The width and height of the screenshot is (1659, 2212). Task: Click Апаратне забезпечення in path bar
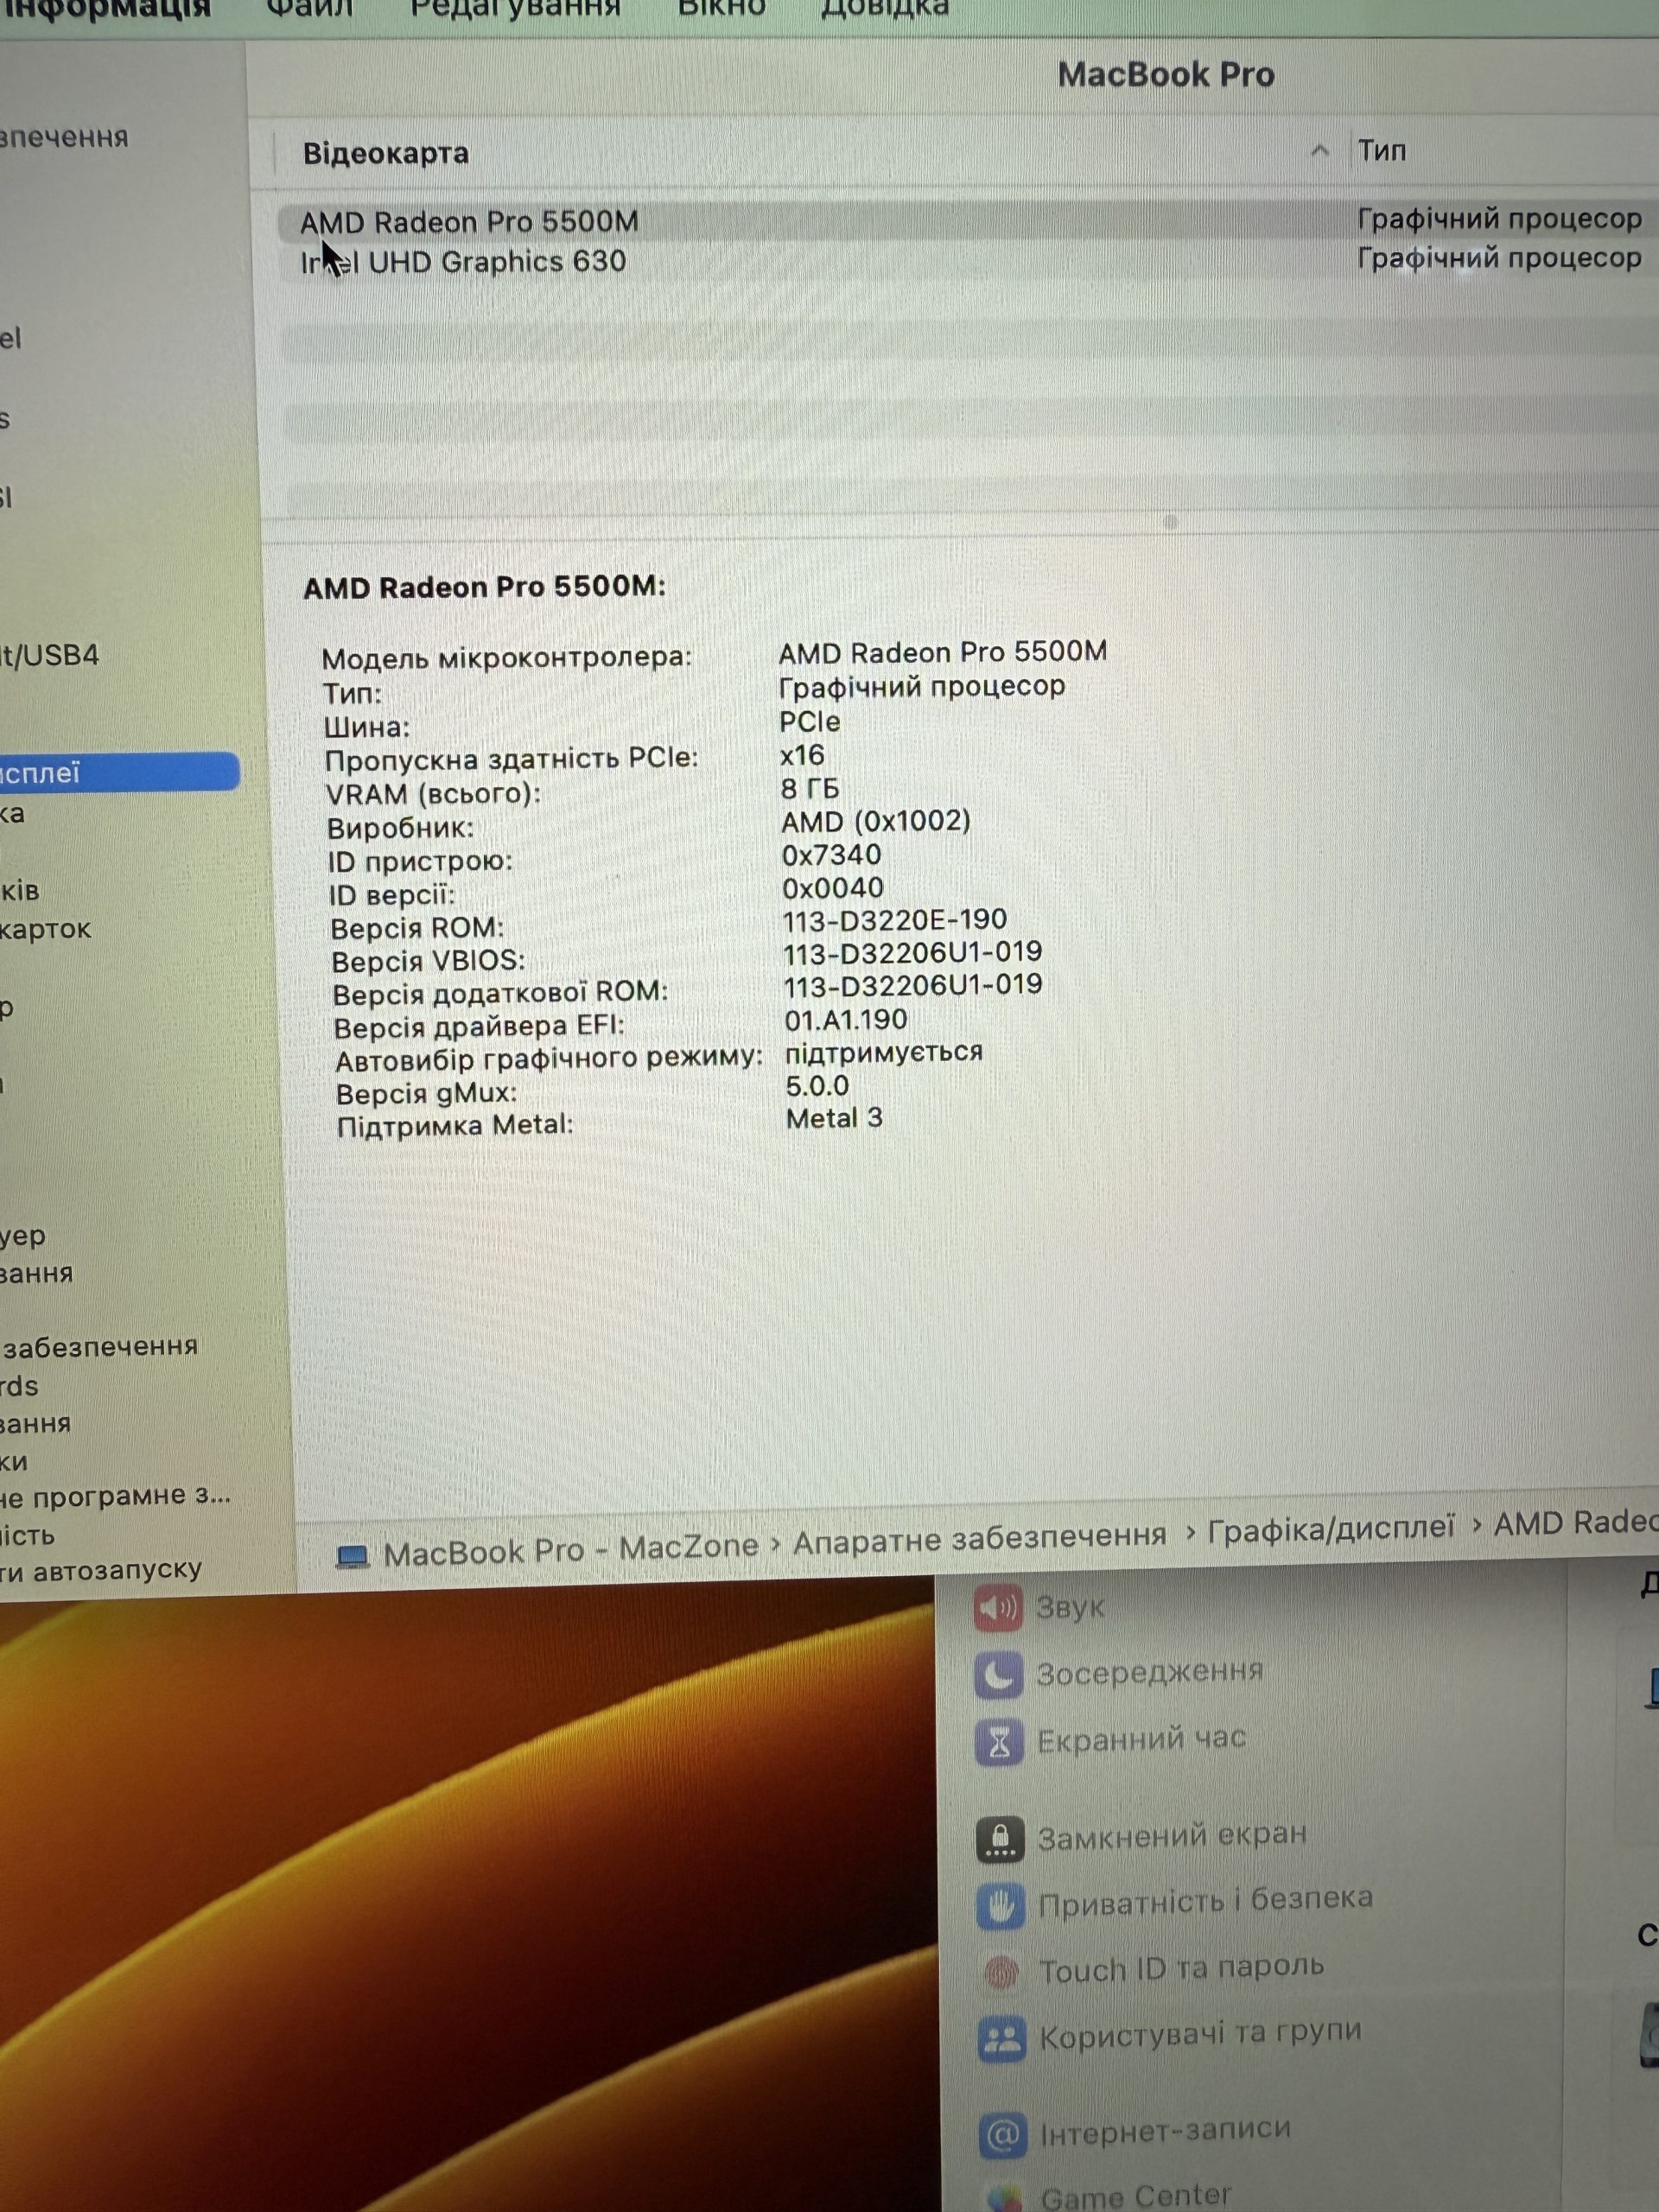(979, 1538)
